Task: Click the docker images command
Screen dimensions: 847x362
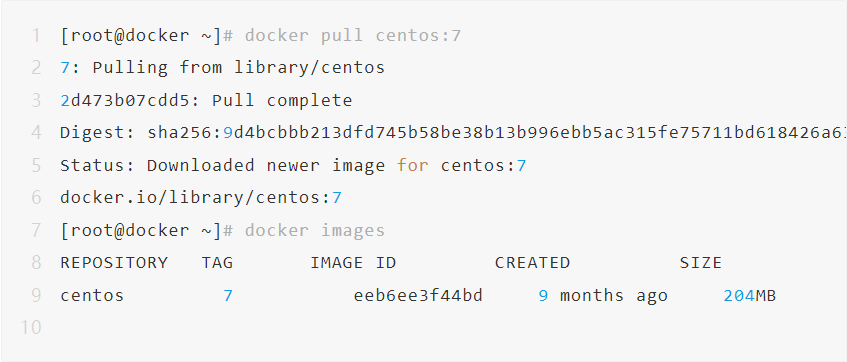Action: tap(315, 231)
